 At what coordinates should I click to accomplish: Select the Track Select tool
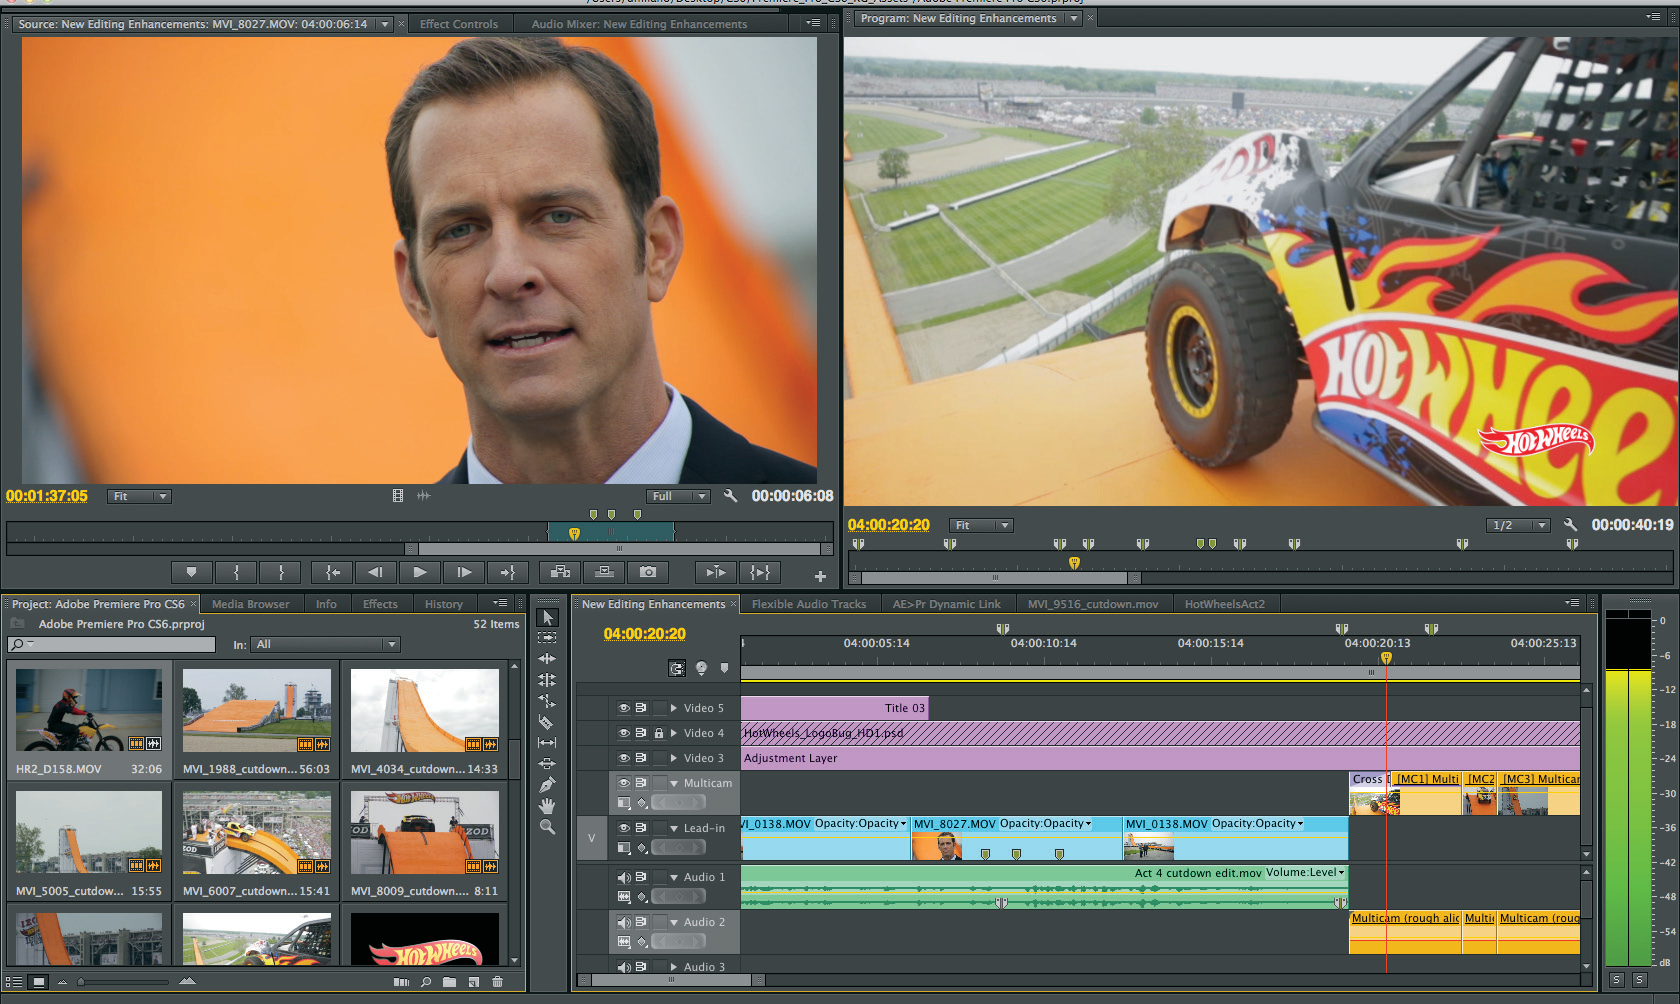(547, 638)
